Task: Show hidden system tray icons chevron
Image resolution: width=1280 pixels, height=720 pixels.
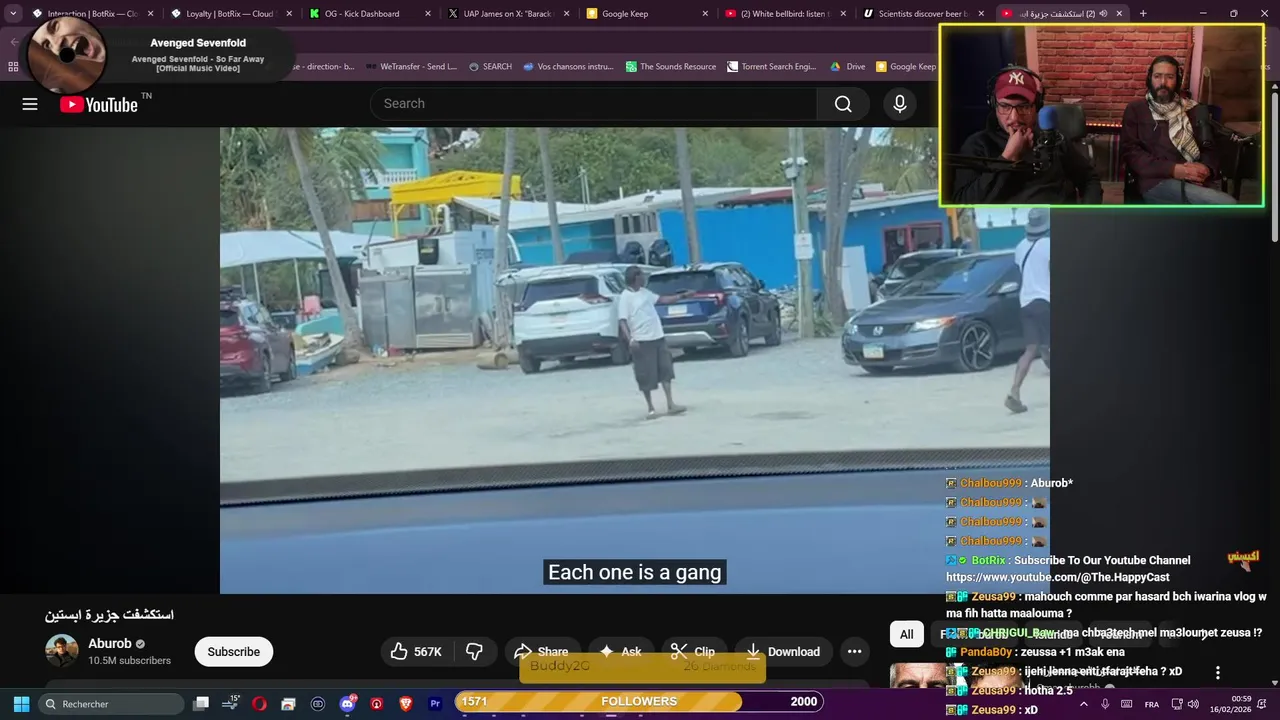Action: coord(1084,704)
